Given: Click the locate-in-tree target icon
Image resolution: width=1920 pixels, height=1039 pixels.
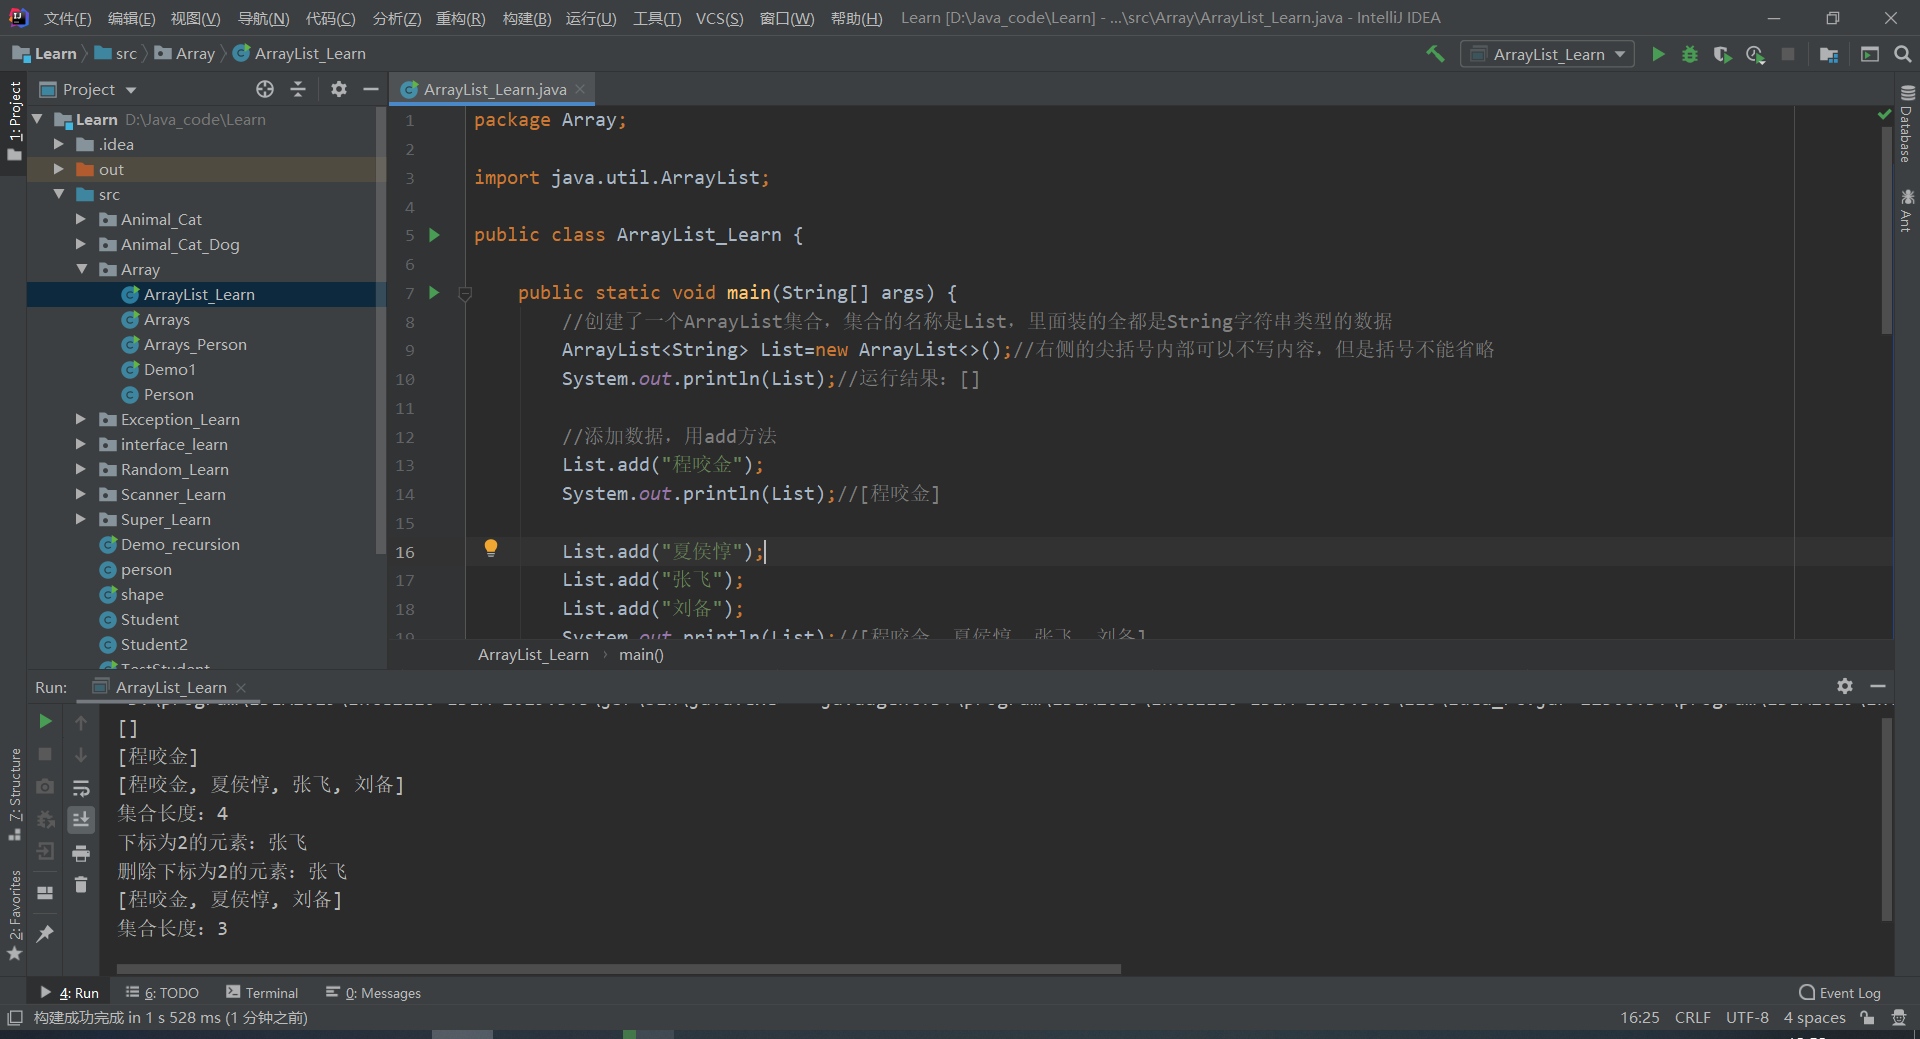Looking at the screenshot, I should click(x=265, y=89).
